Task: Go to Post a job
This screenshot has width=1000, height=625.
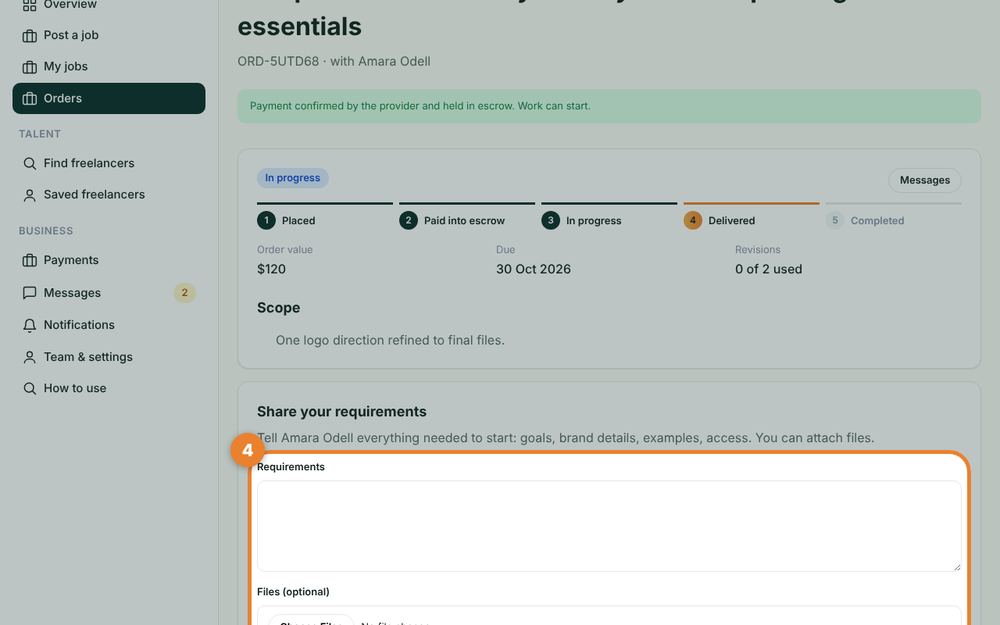Action: tap(109, 35)
